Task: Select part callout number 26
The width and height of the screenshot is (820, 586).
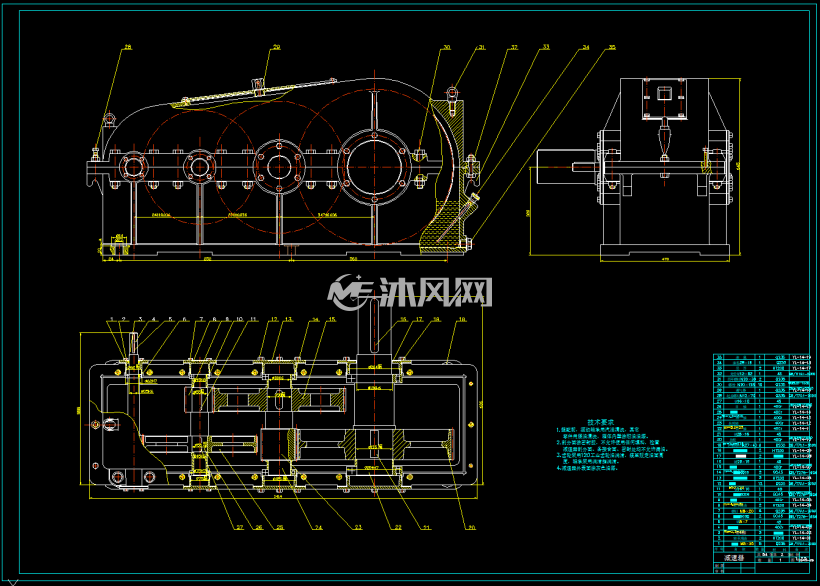Action: click(x=259, y=527)
